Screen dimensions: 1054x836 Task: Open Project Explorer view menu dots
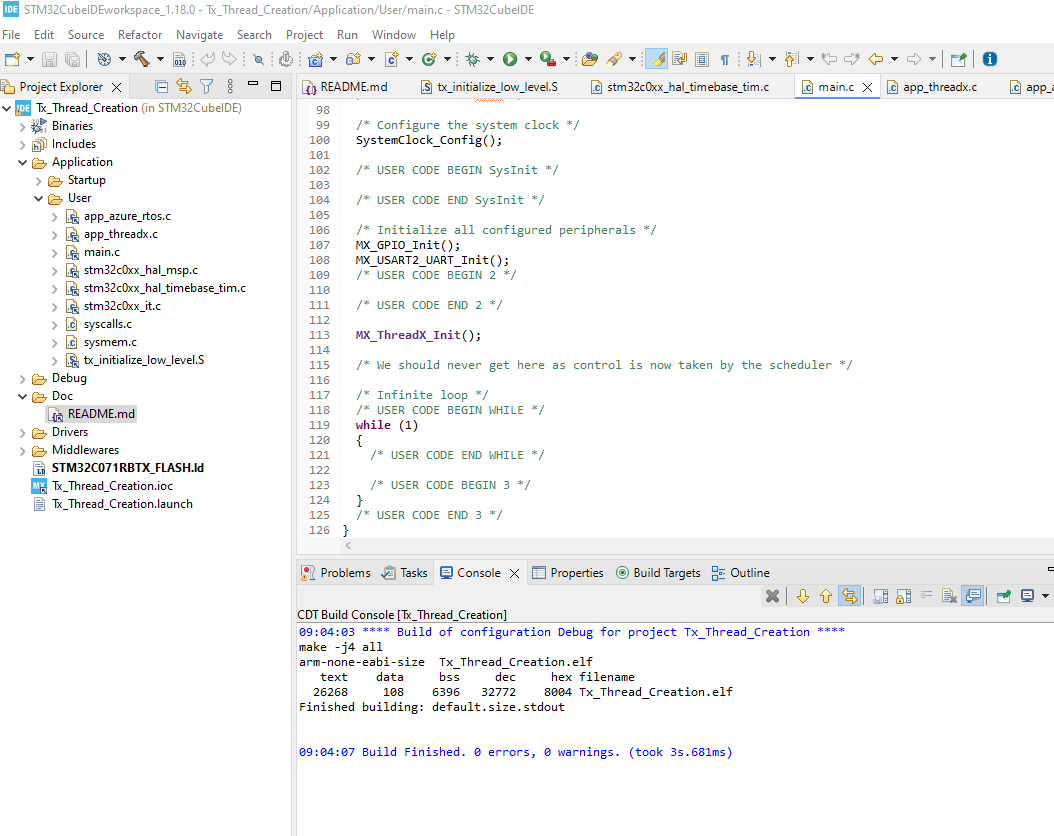pos(230,86)
